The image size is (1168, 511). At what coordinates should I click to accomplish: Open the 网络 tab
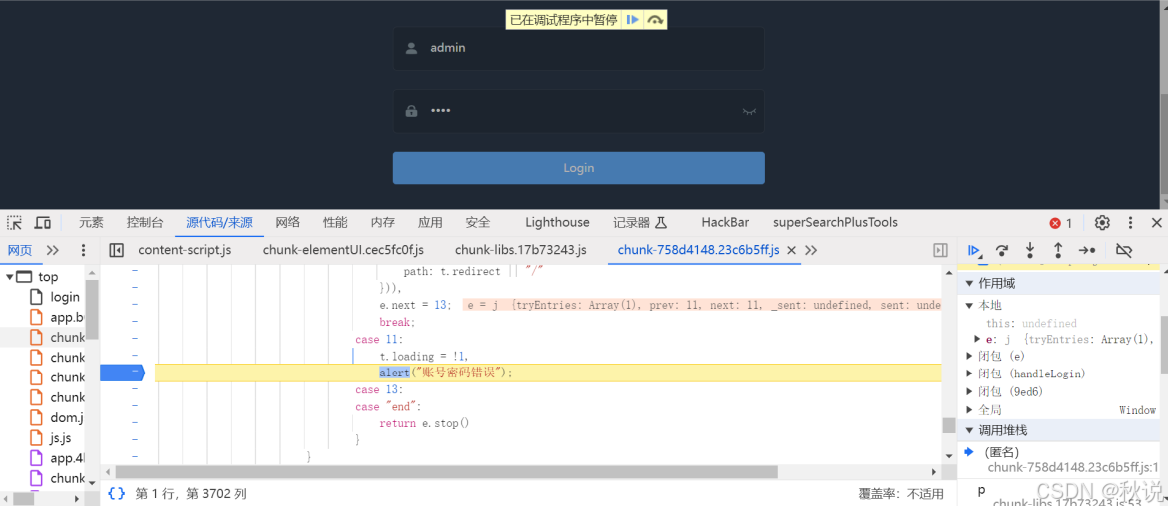[x=288, y=222]
